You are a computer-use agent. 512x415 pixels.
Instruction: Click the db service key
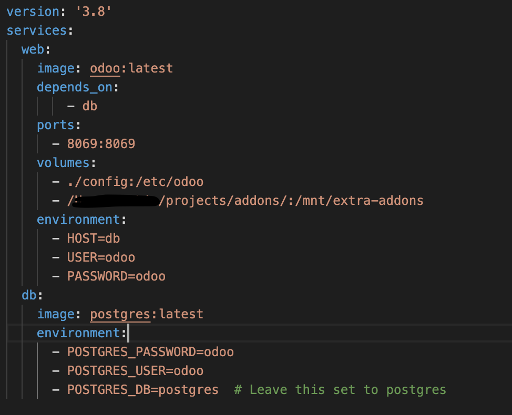(x=29, y=295)
